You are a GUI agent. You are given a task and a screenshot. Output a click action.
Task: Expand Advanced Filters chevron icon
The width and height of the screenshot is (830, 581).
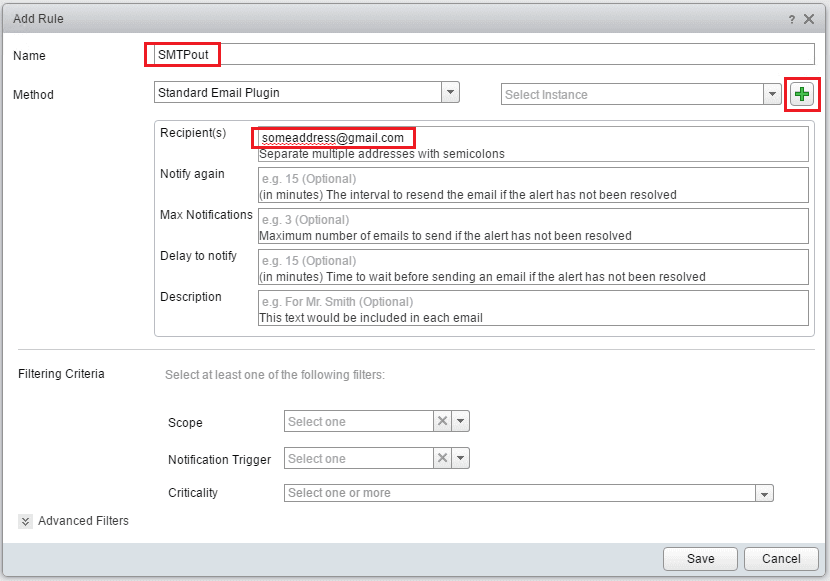tap(25, 521)
